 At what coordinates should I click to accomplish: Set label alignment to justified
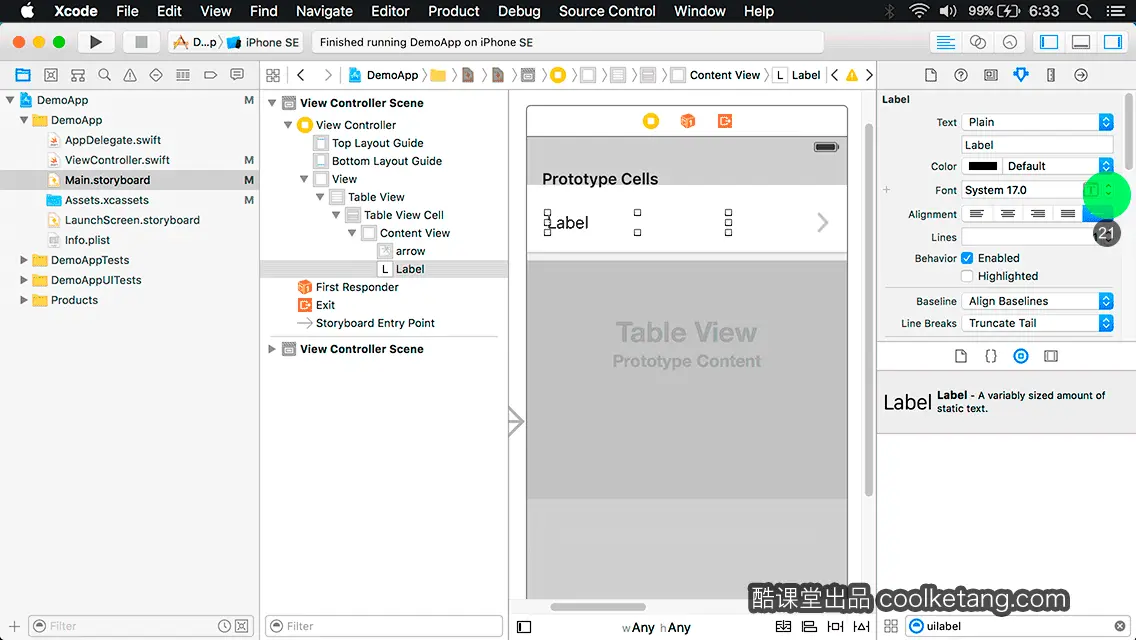point(1068,214)
